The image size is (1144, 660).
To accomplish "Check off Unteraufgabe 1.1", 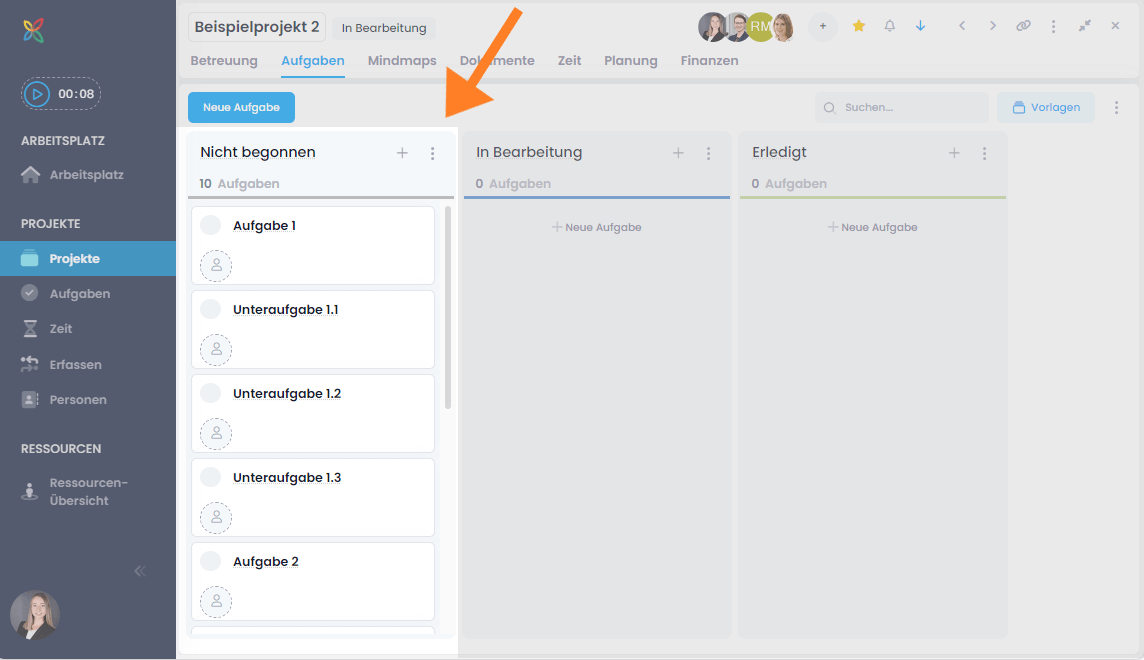I will (209, 309).
